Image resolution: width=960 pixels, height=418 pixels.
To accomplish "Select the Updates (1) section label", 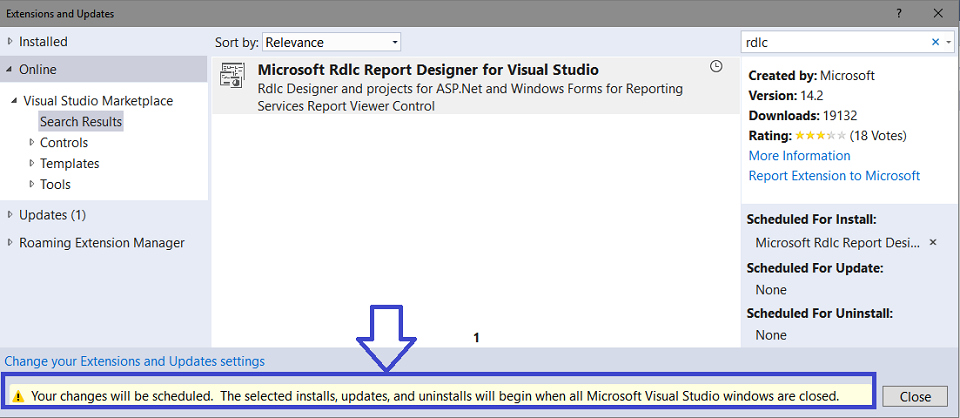I will [x=53, y=215].
